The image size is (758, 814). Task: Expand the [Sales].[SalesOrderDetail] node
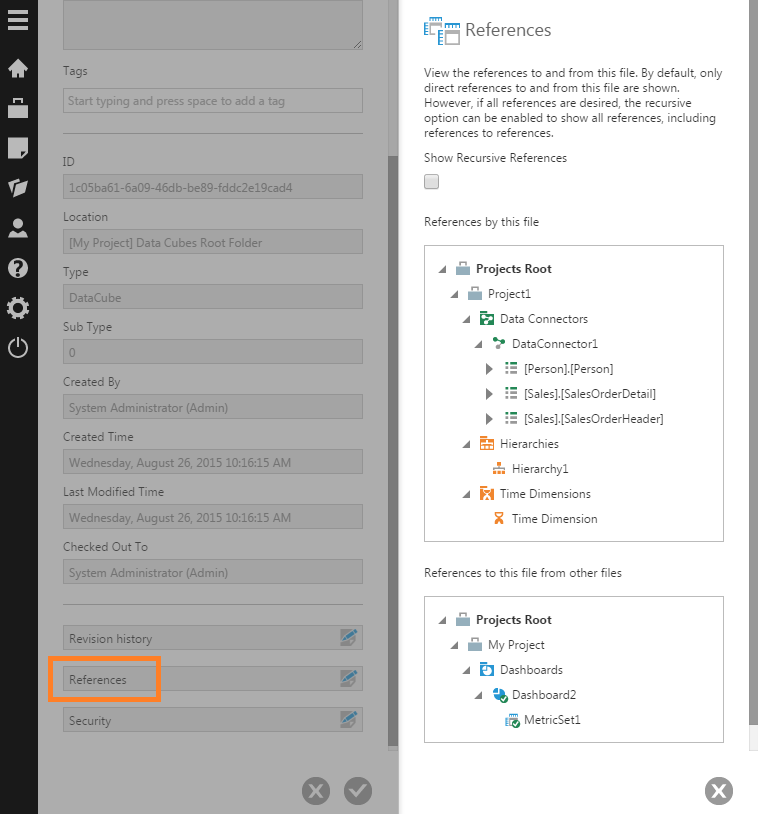pyautogui.click(x=489, y=394)
